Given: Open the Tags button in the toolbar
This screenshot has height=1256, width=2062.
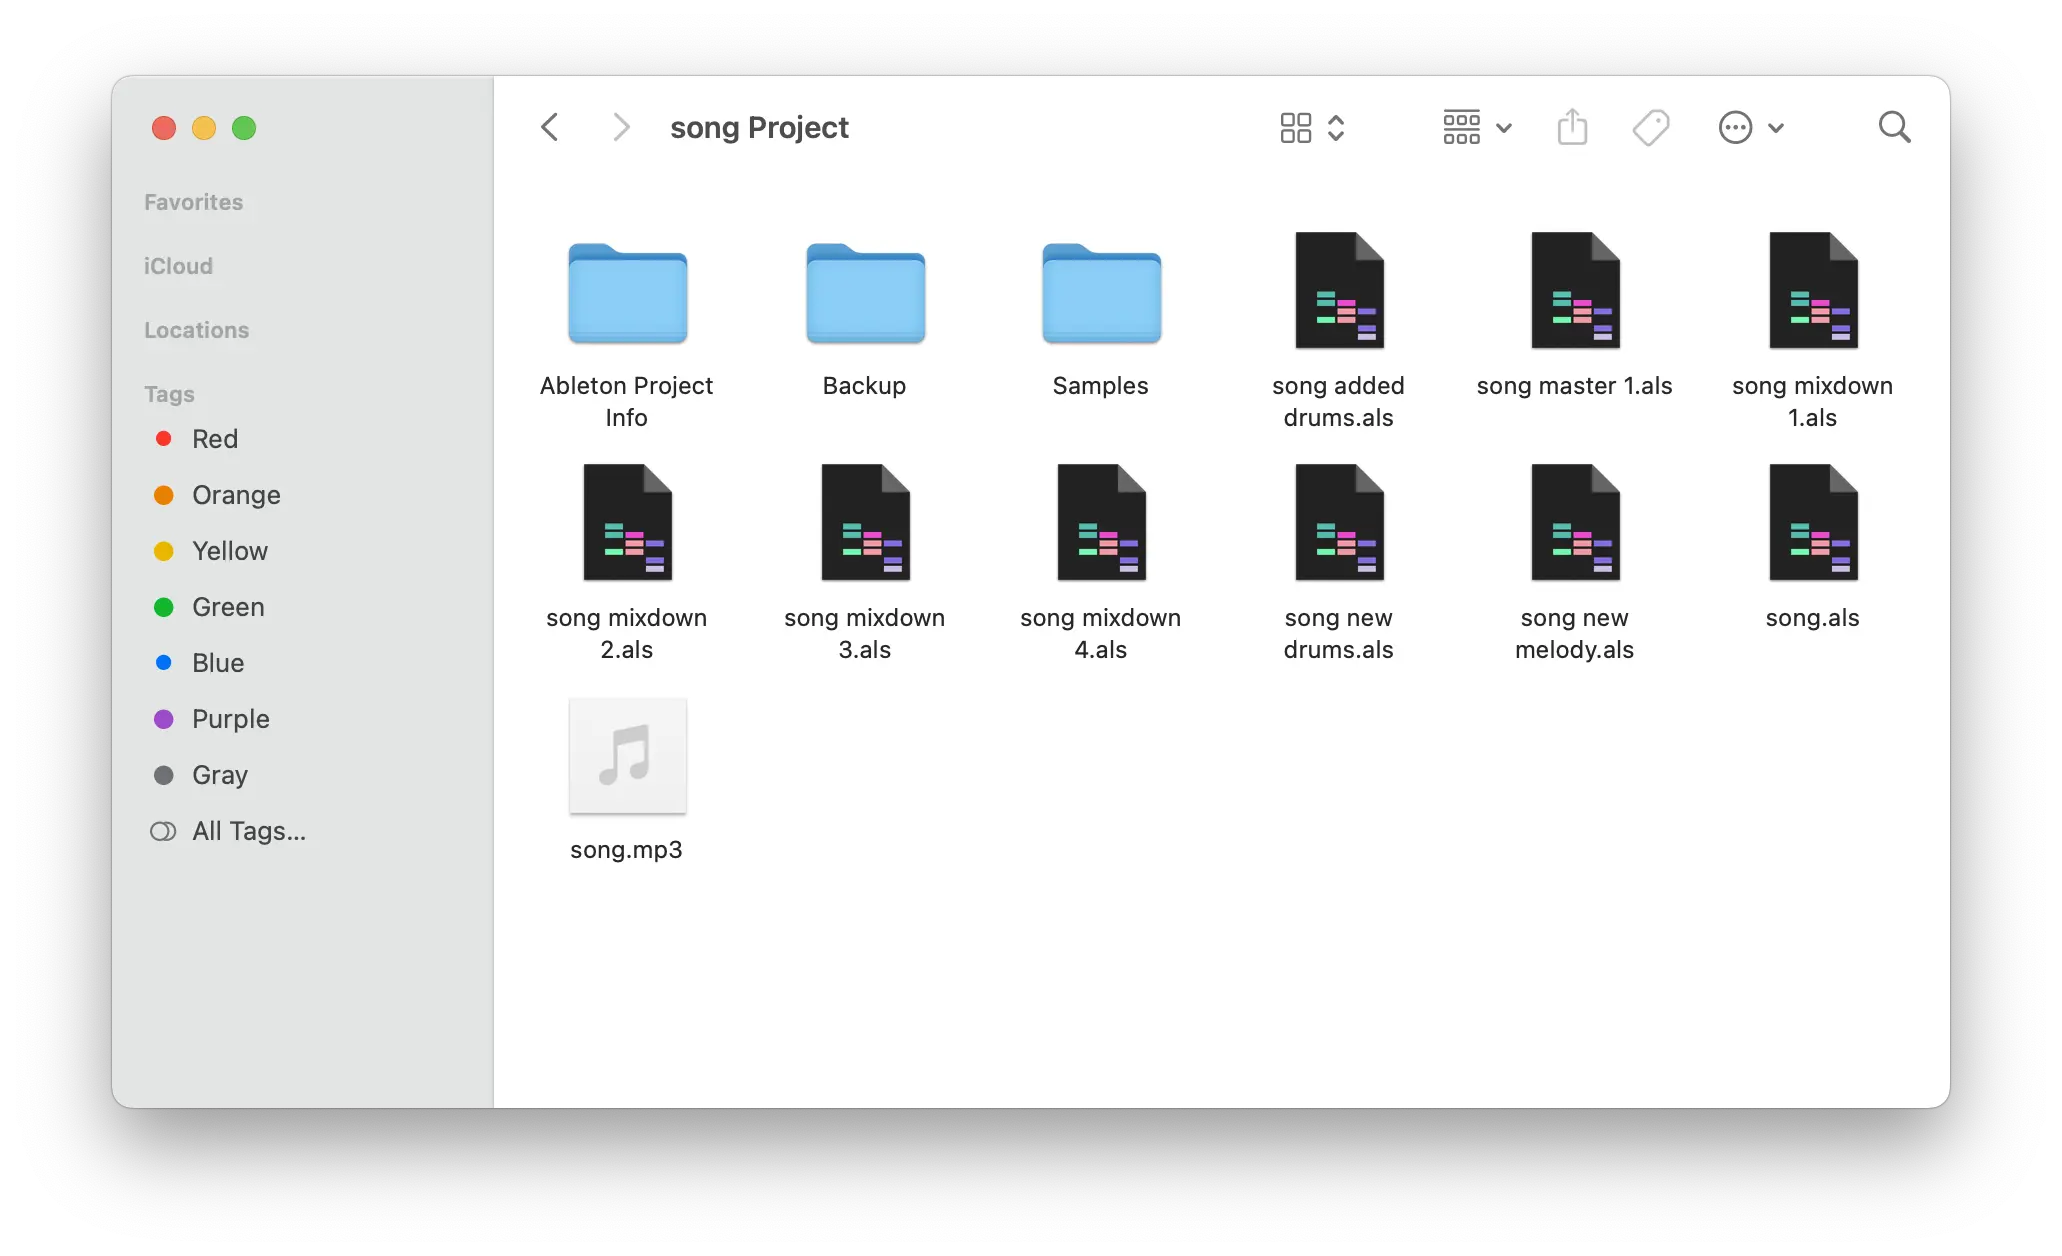Looking at the screenshot, I should (1651, 127).
